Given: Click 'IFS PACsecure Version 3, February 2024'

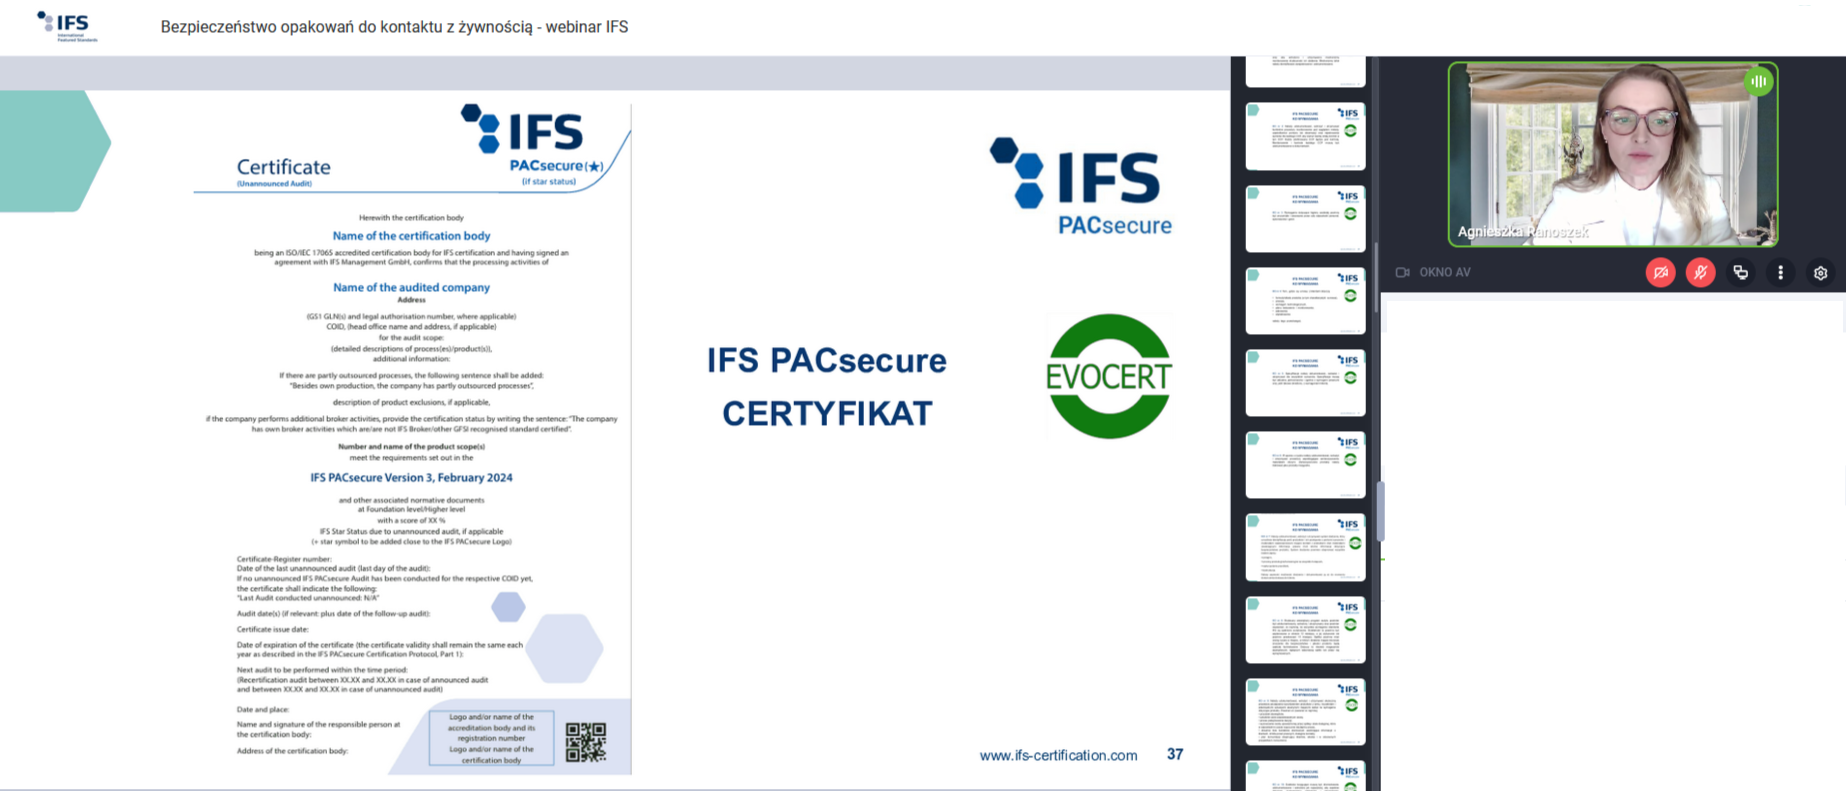Looking at the screenshot, I should click(411, 477).
